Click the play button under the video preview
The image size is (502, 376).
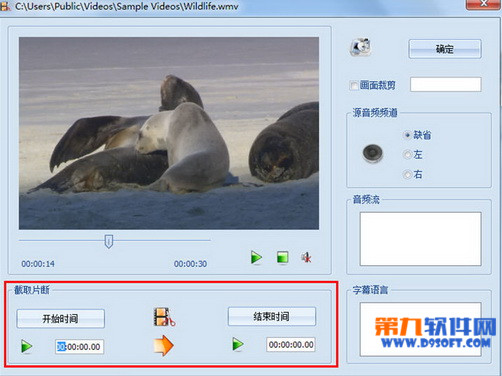[256, 258]
